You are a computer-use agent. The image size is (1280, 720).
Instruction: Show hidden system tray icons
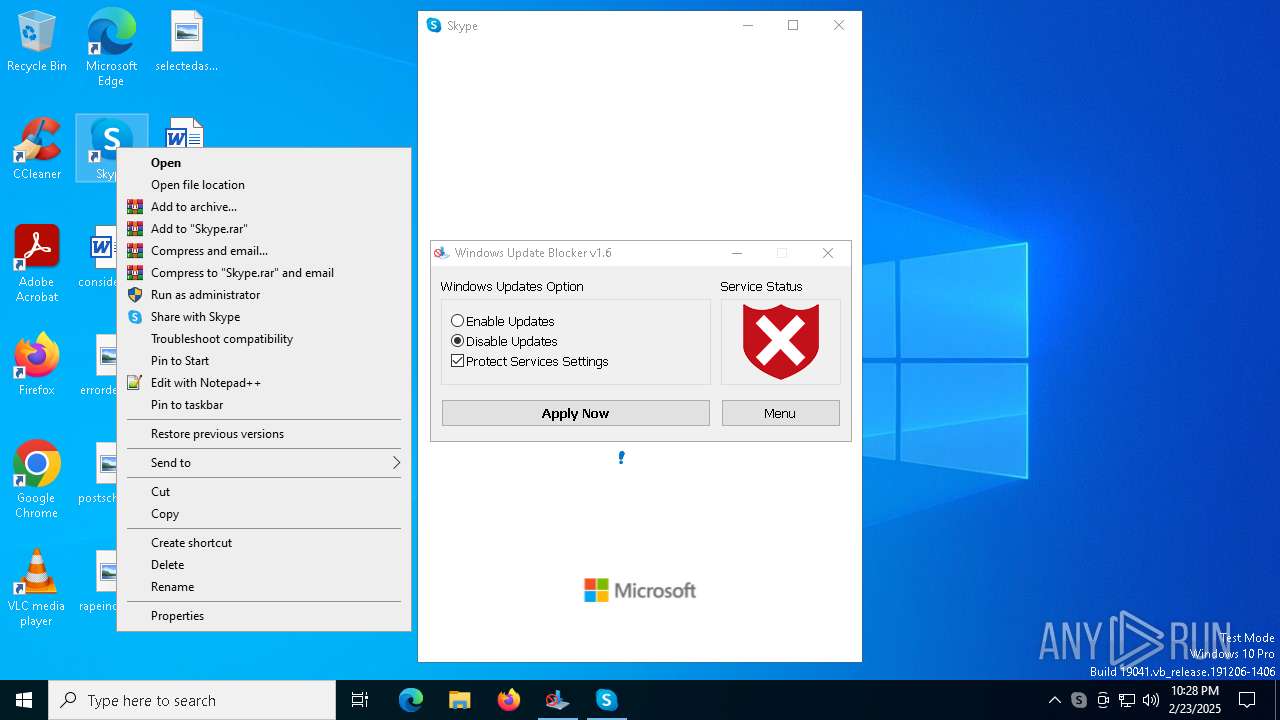point(1054,700)
